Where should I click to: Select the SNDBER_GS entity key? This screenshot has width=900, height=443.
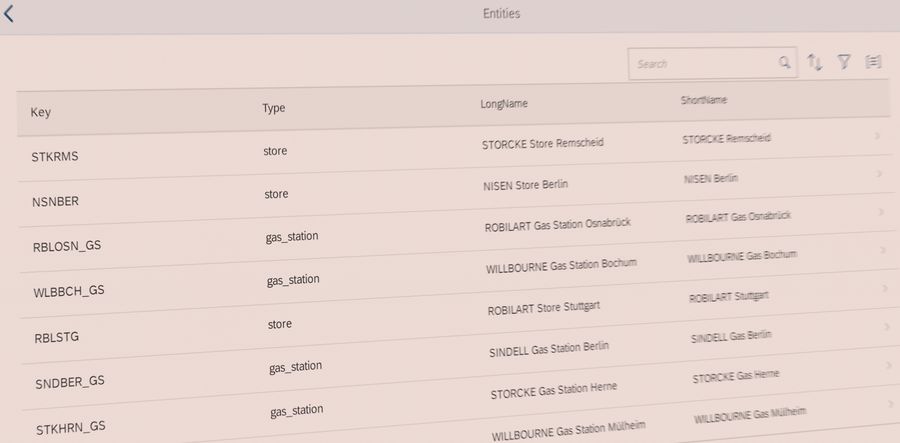pyautogui.click(x=70, y=381)
